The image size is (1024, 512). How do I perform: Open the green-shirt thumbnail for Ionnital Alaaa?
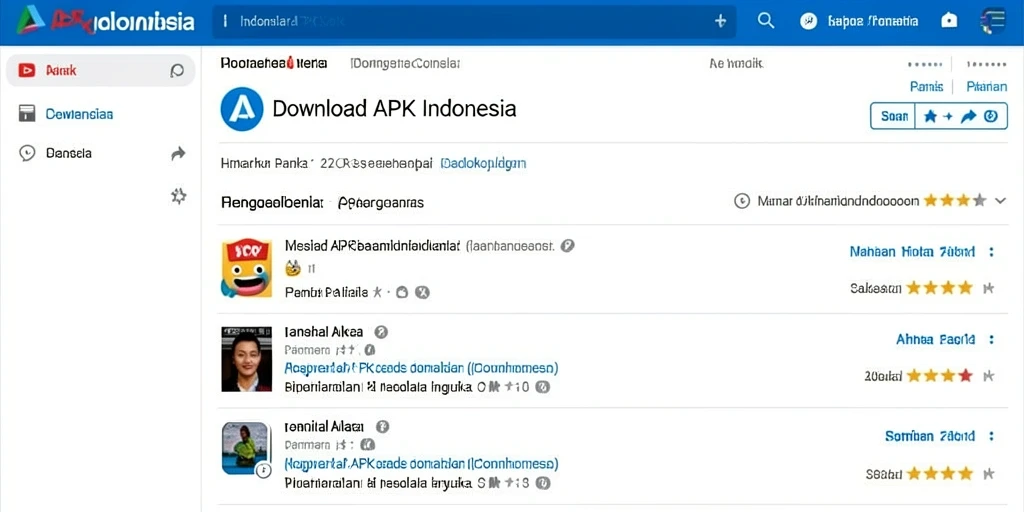click(246, 448)
